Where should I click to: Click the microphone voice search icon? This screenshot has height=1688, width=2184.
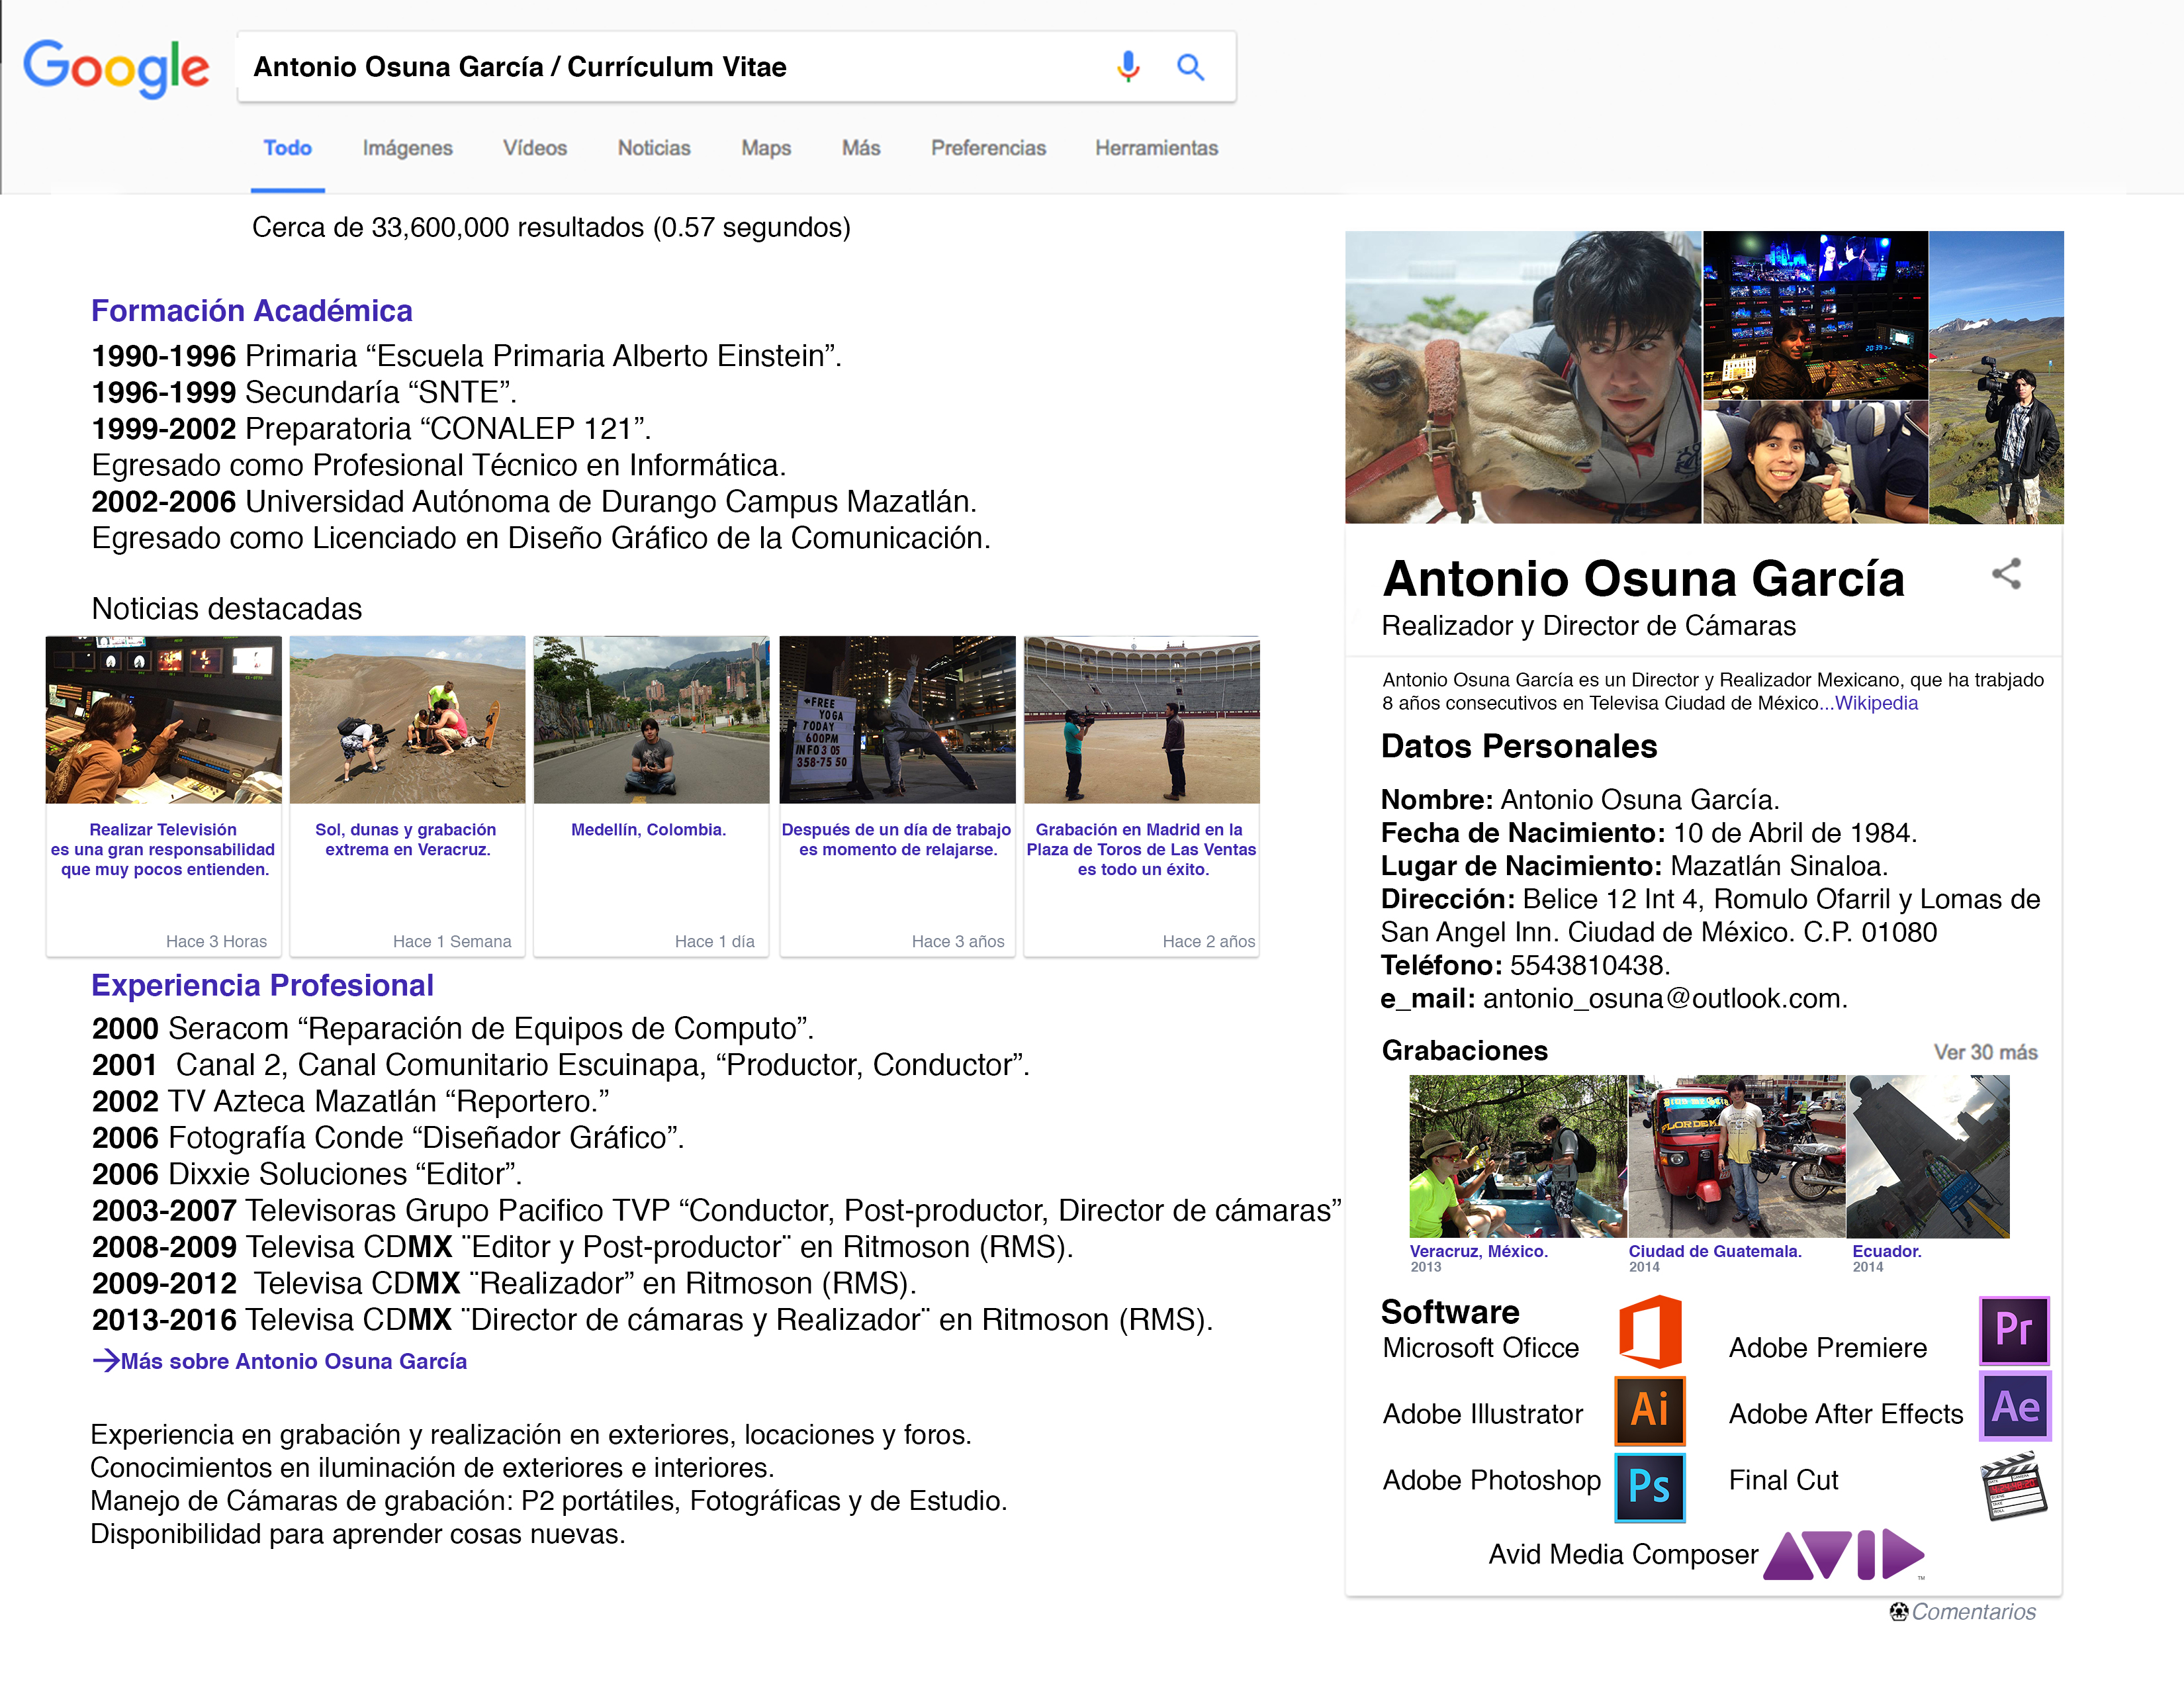[x=1128, y=67]
